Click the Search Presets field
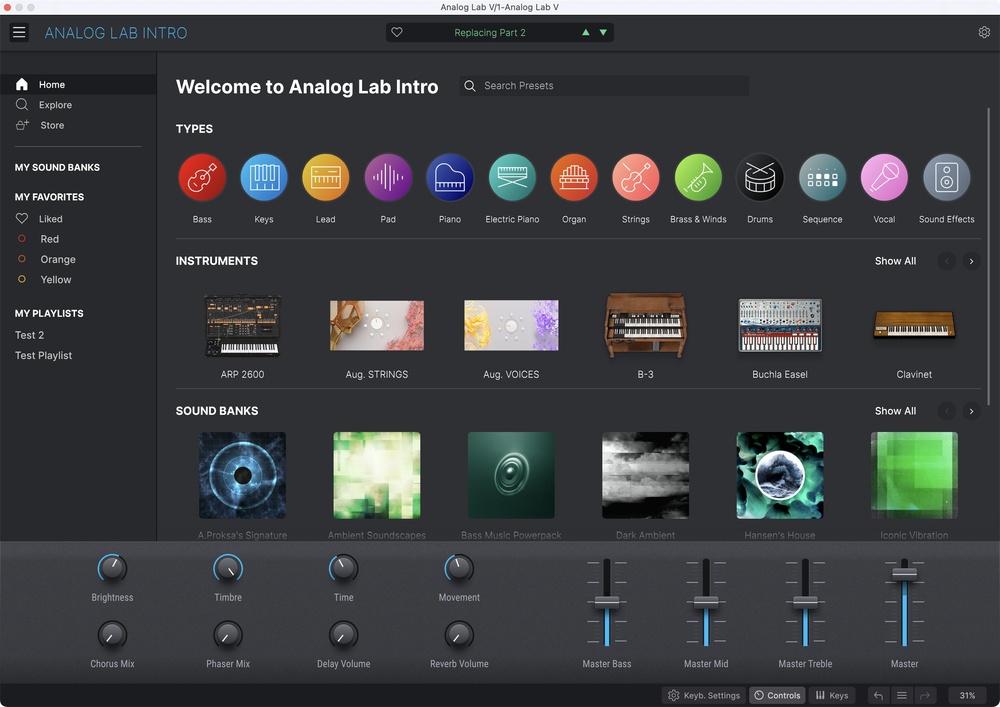1000x707 pixels. tap(605, 86)
